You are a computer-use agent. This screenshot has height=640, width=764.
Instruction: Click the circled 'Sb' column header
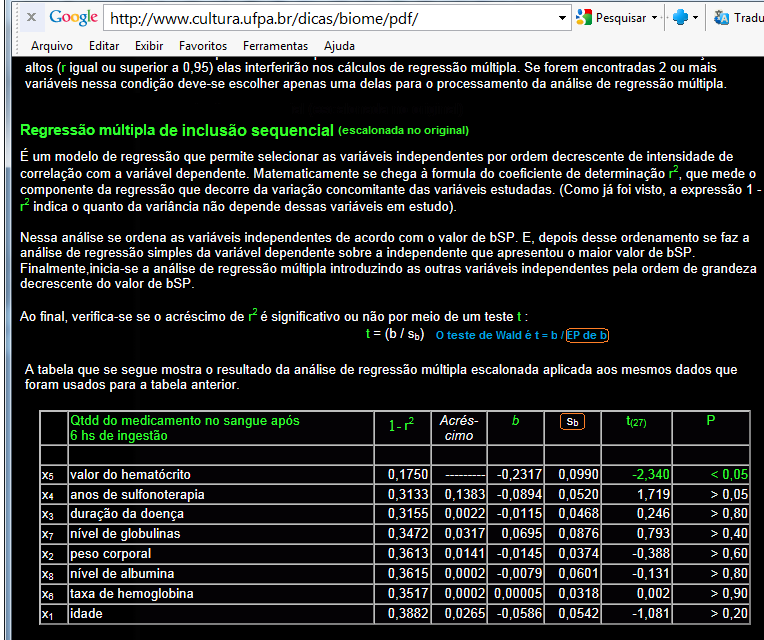[x=573, y=421]
